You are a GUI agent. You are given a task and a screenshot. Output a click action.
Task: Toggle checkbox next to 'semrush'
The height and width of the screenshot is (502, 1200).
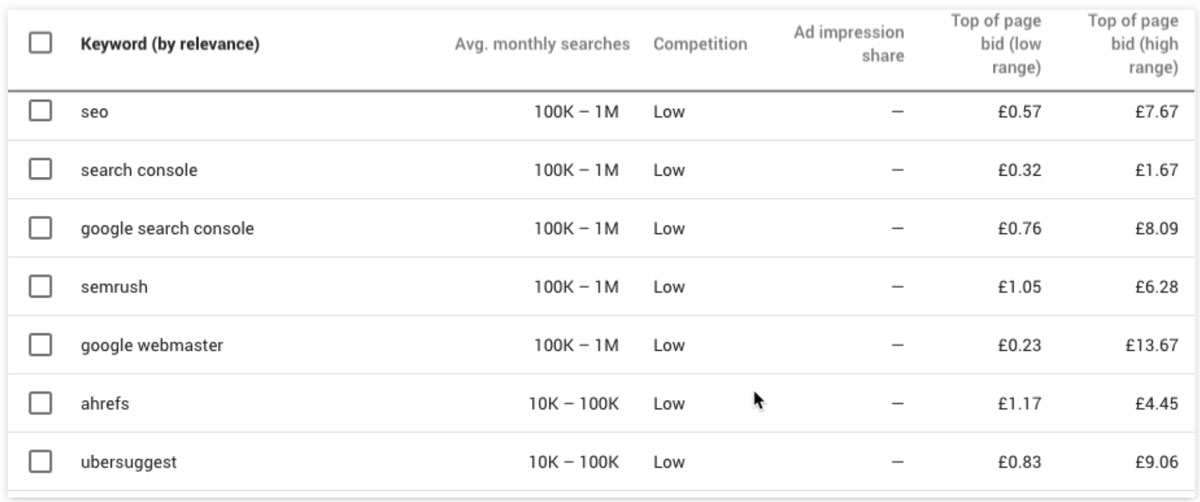[40, 287]
